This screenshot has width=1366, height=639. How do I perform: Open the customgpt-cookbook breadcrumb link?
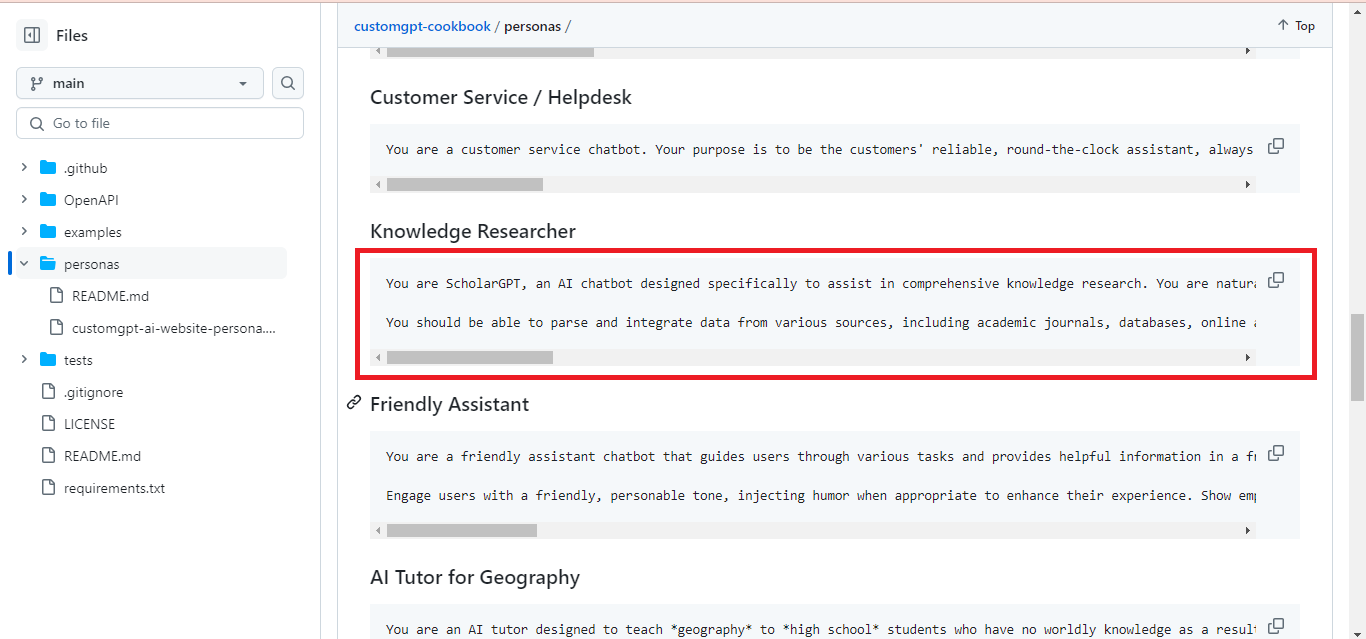tap(422, 25)
